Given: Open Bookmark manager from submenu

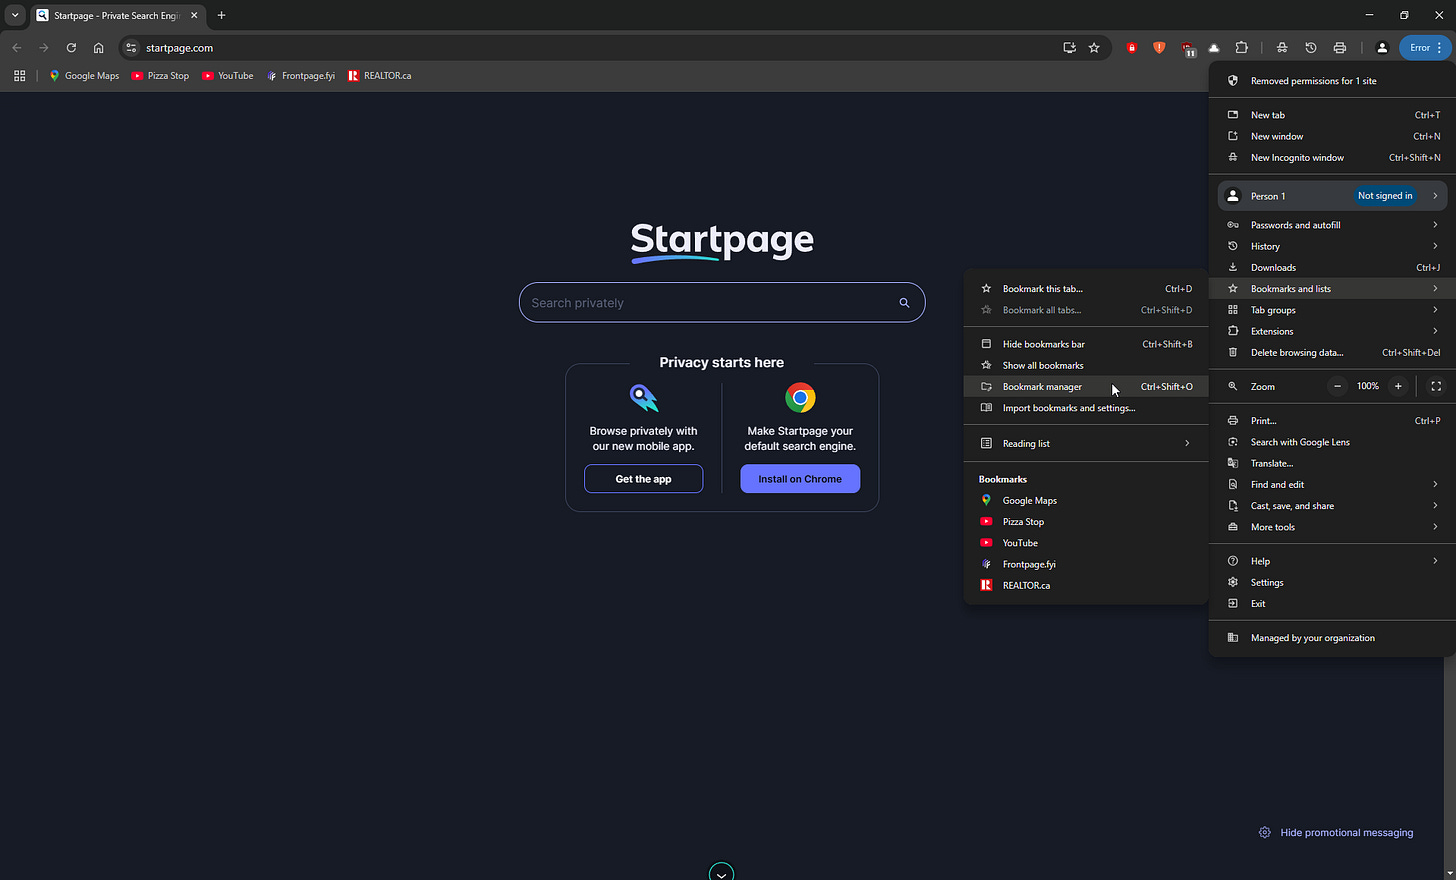Looking at the screenshot, I should click(1086, 386).
